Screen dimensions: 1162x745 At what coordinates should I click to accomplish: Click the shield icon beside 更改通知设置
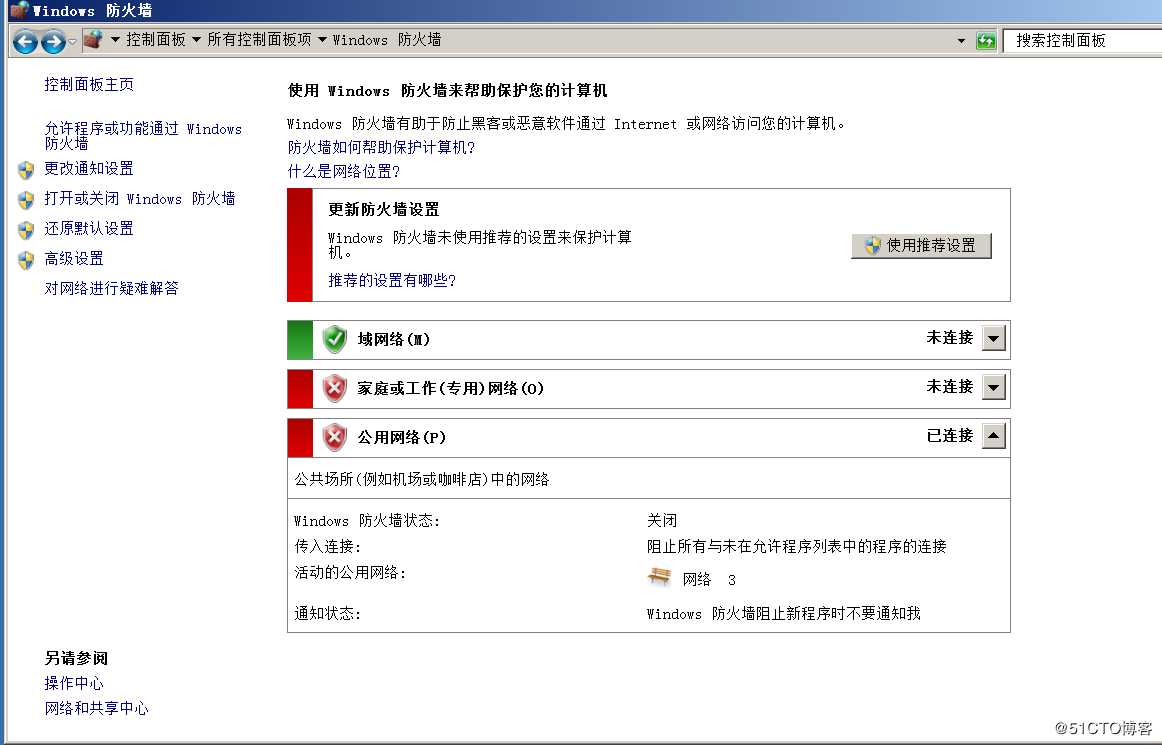(x=26, y=170)
